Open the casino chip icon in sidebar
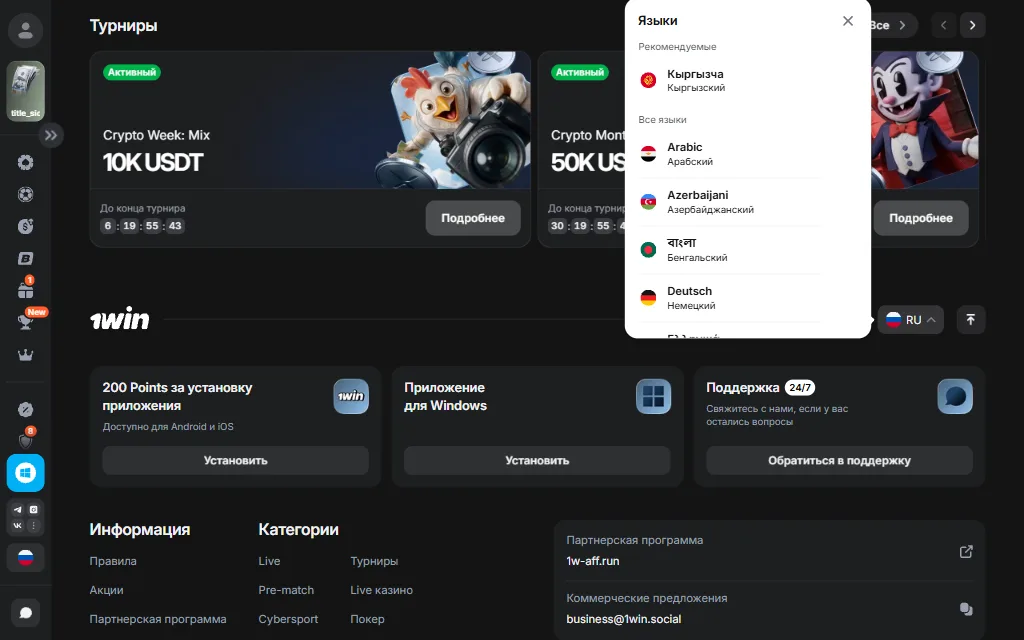The height and width of the screenshot is (640, 1024). coord(25,162)
